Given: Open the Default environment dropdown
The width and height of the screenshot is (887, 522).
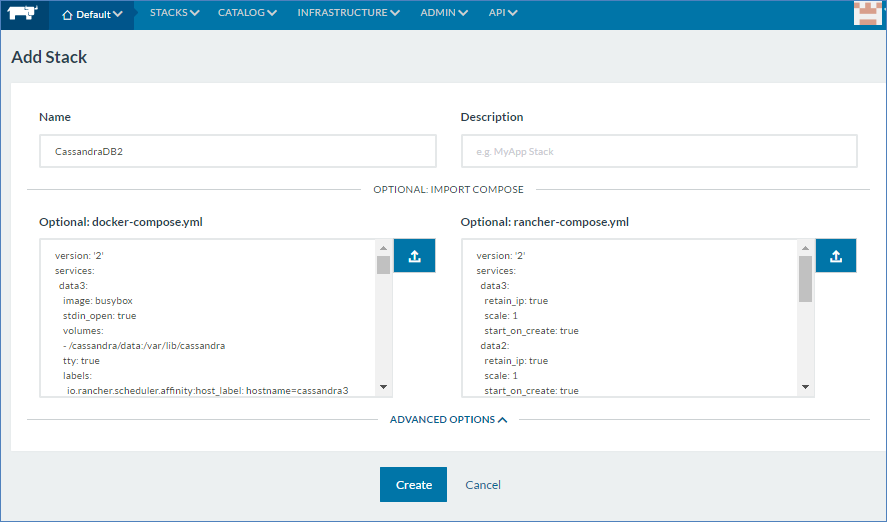Looking at the screenshot, I should click(92, 14).
